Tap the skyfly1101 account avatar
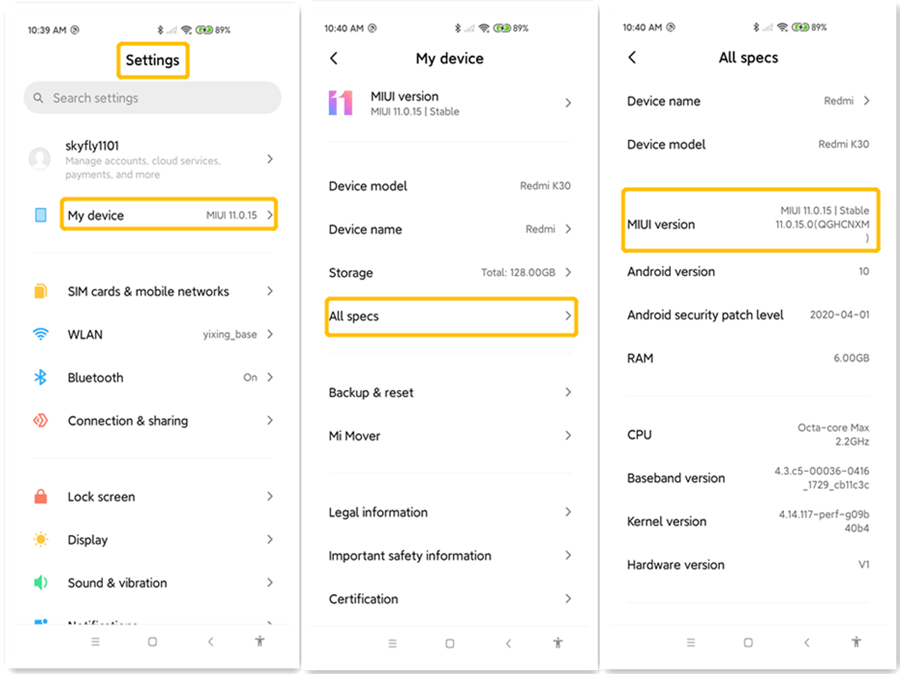This screenshot has width=900, height=674. [x=40, y=159]
